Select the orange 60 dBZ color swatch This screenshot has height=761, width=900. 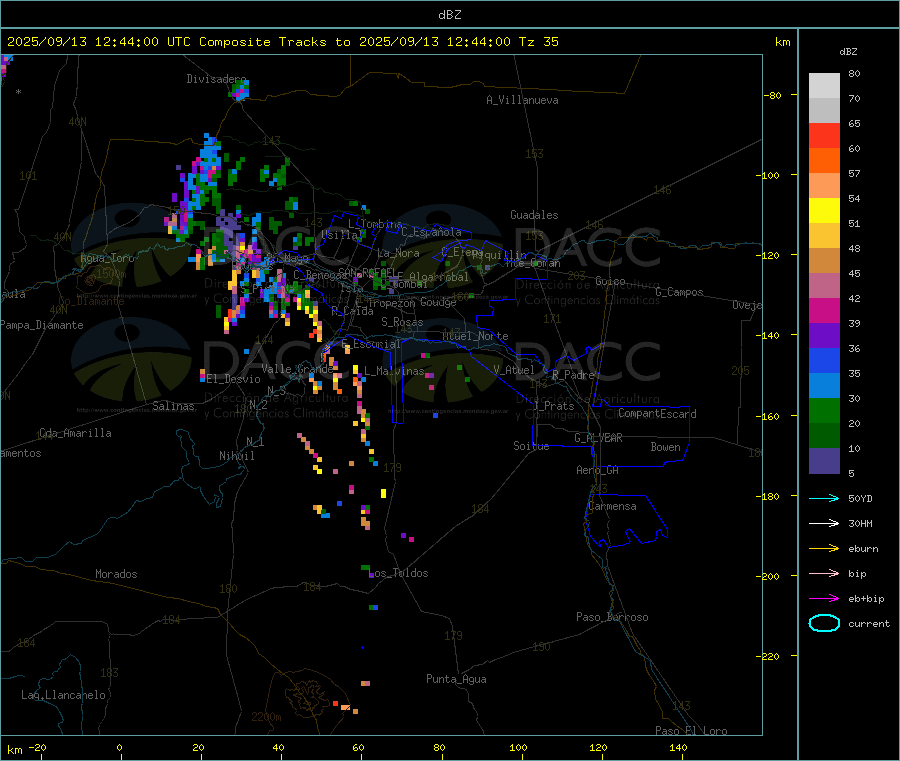[824, 161]
